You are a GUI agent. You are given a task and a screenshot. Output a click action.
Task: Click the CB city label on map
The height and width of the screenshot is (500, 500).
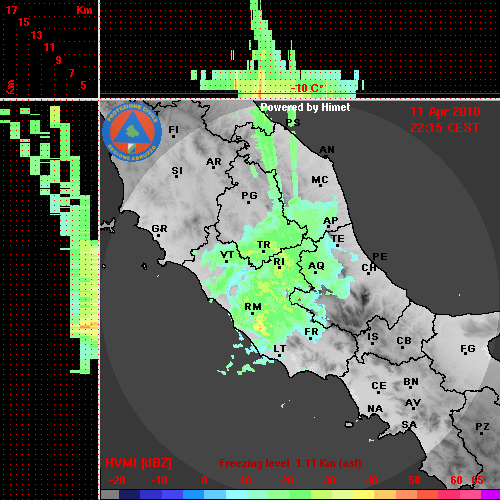pos(404,341)
